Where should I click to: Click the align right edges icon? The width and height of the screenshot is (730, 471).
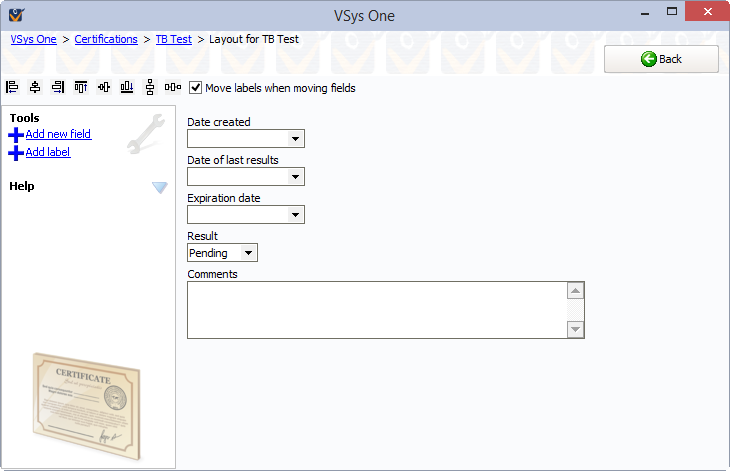pos(58,88)
